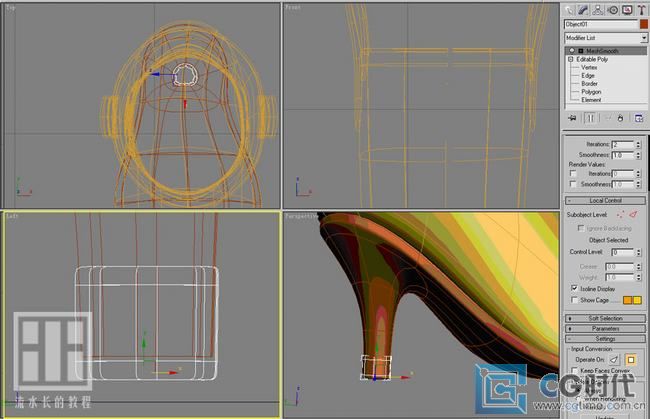Enable Show Cage checkbox

574,300
